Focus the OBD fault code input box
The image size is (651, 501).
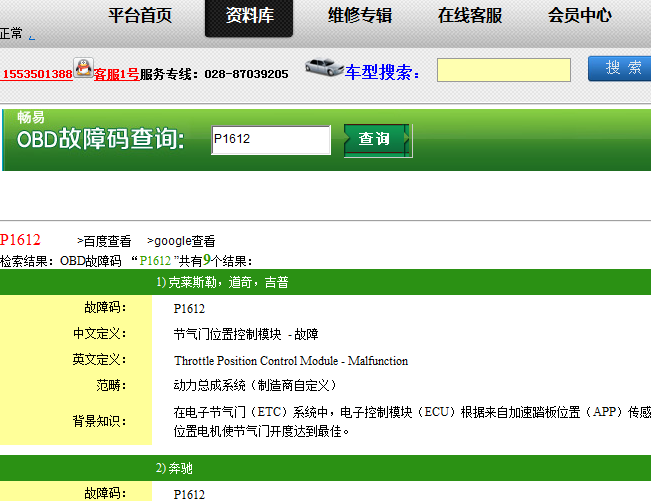point(270,139)
